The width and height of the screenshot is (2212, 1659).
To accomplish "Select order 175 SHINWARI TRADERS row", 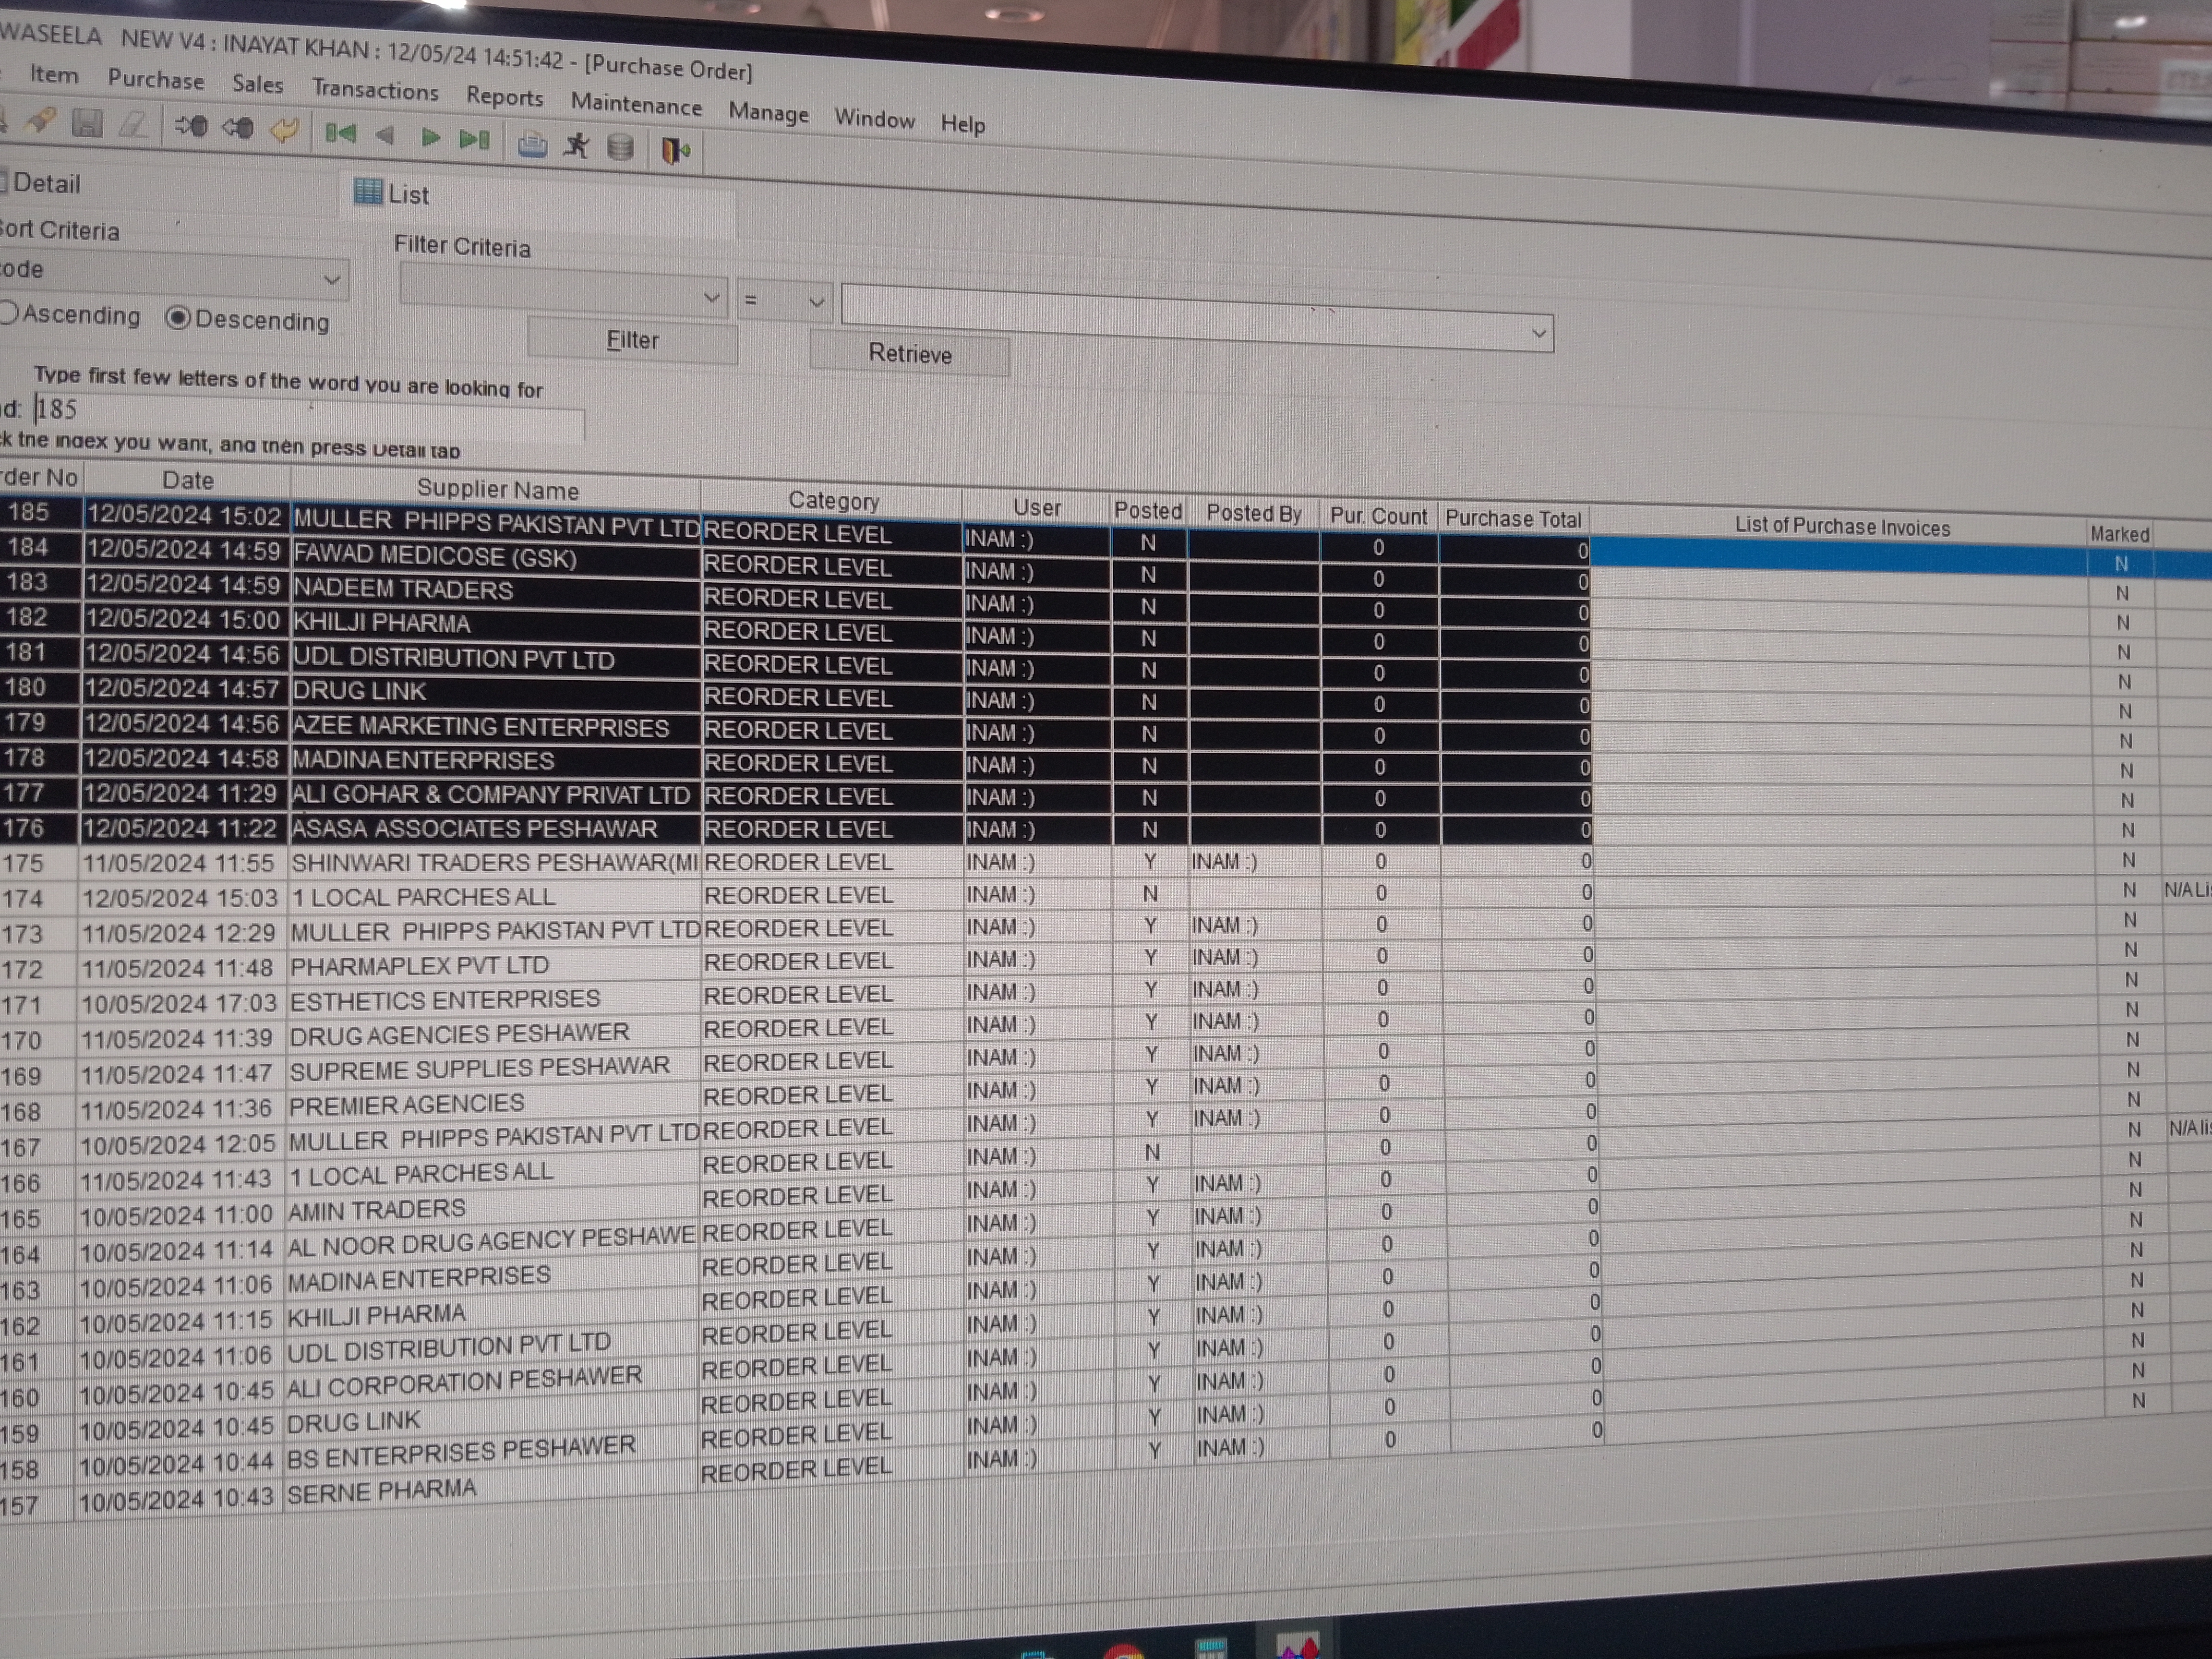I will point(493,862).
